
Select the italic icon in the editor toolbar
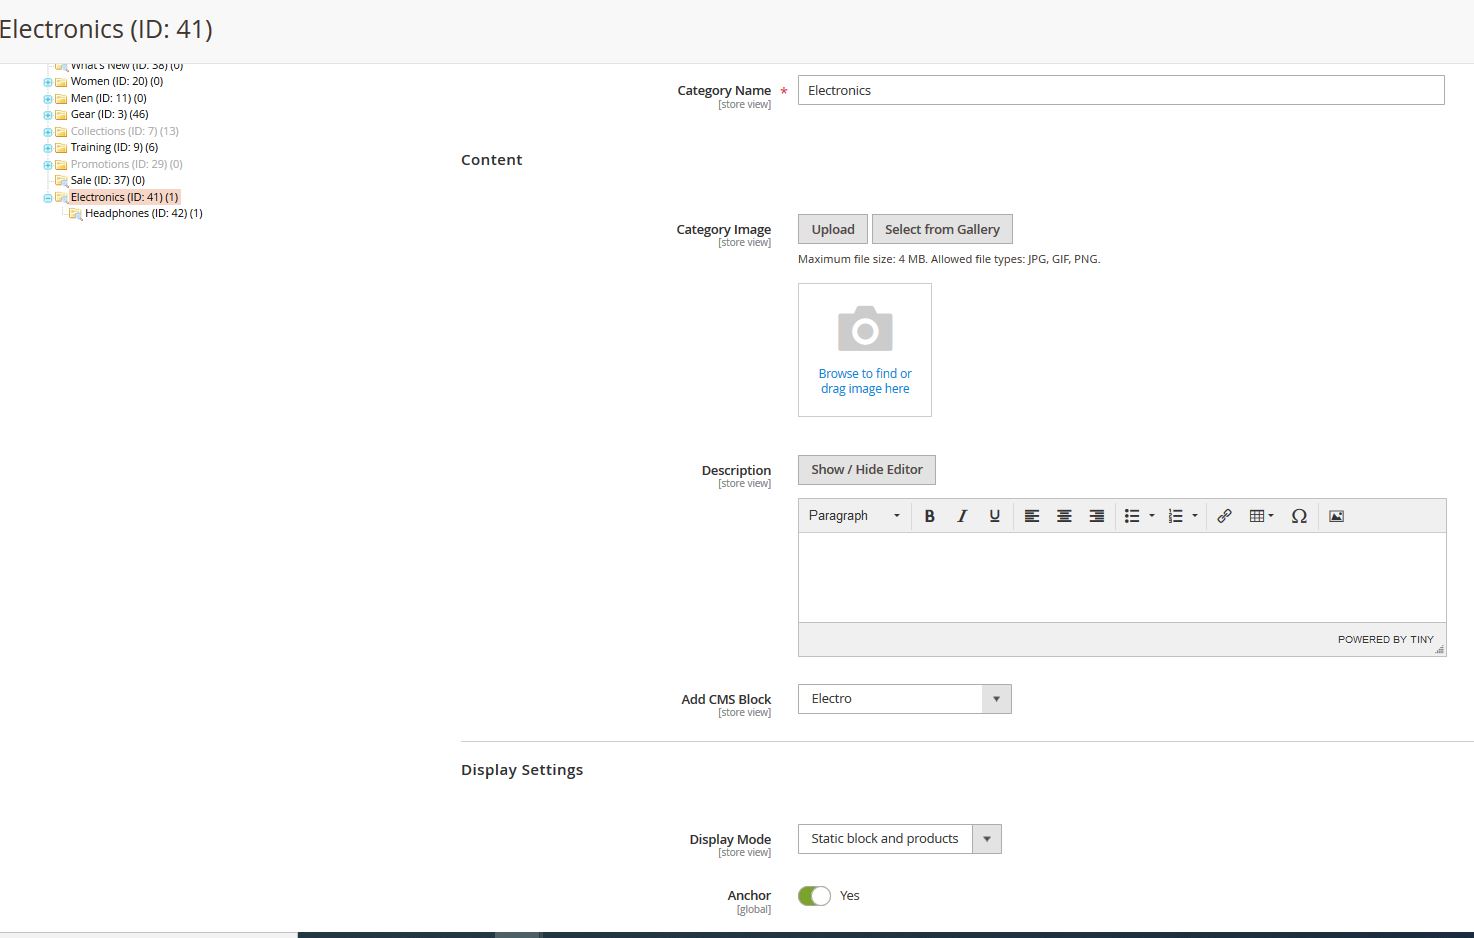[961, 515]
